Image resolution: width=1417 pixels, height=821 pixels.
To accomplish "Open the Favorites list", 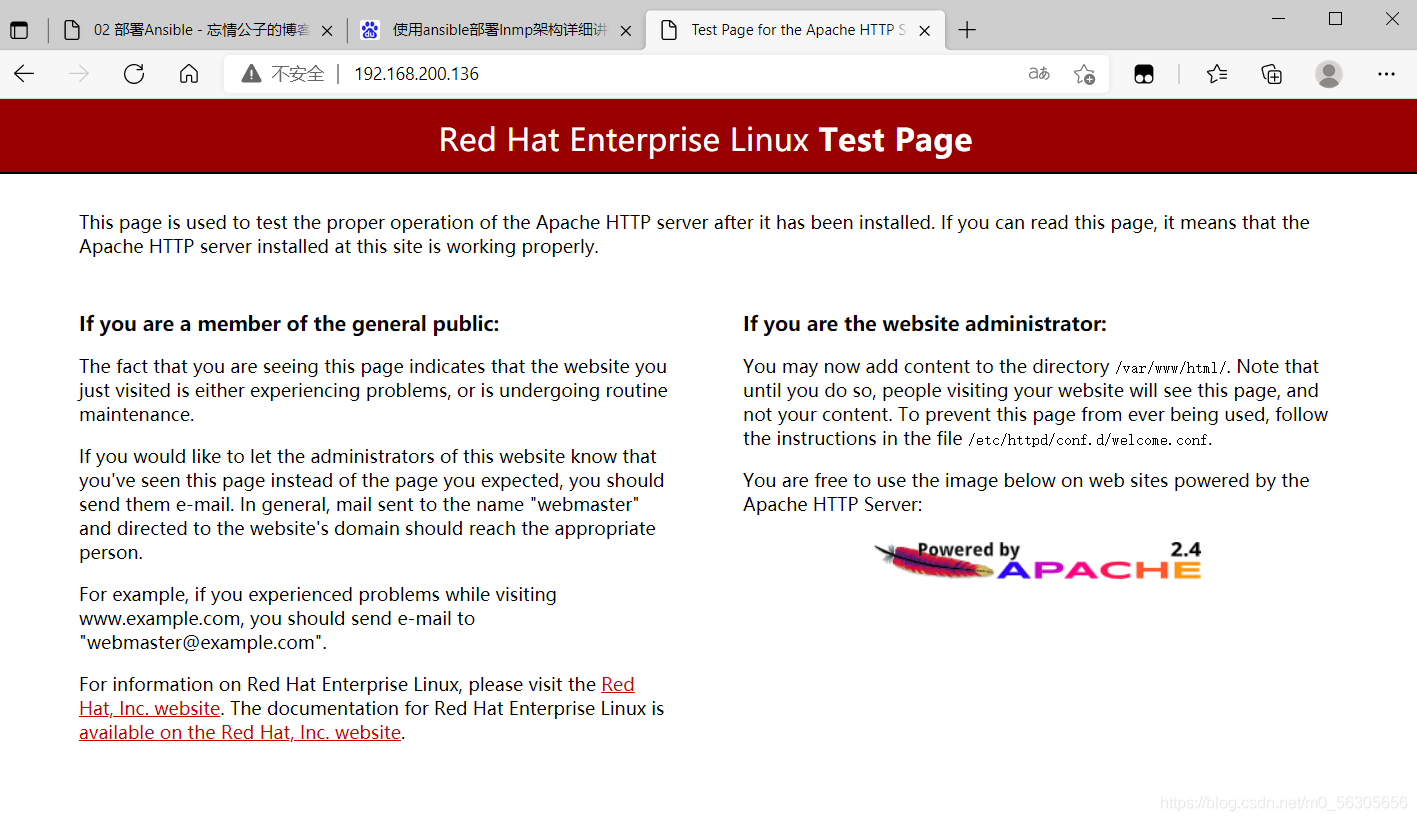I will (x=1217, y=74).
